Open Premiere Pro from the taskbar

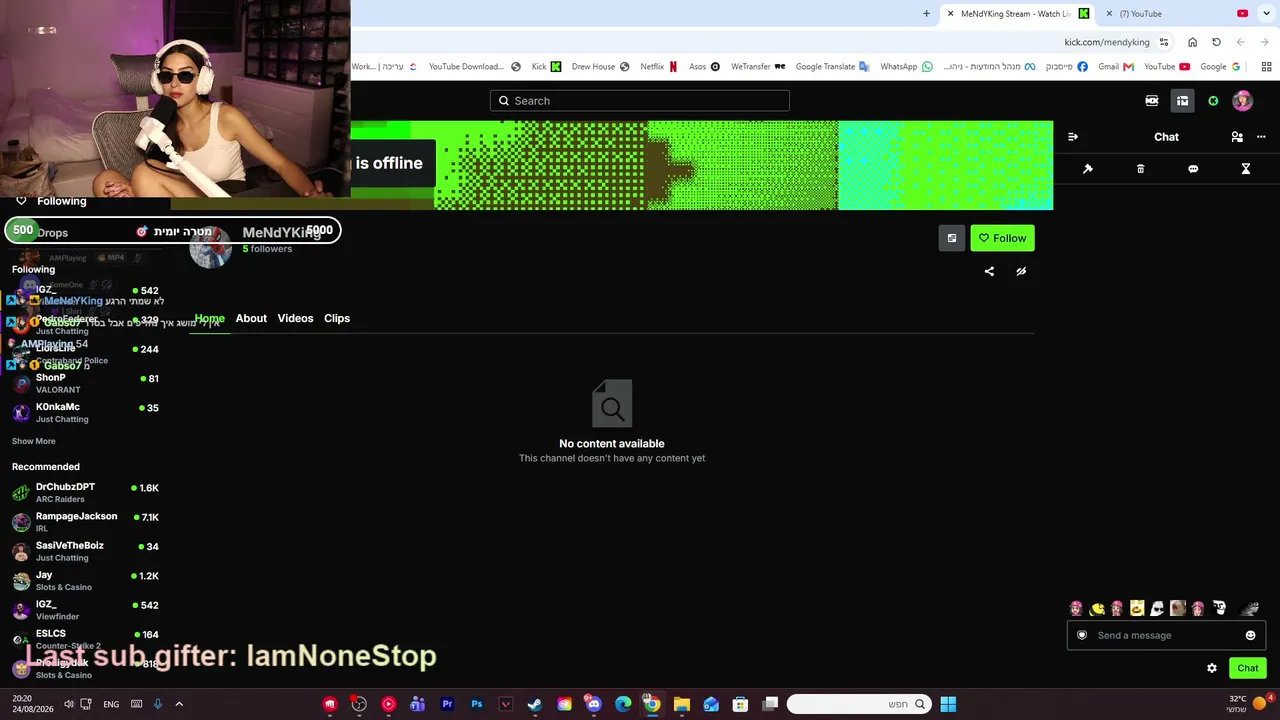point(447,704)
